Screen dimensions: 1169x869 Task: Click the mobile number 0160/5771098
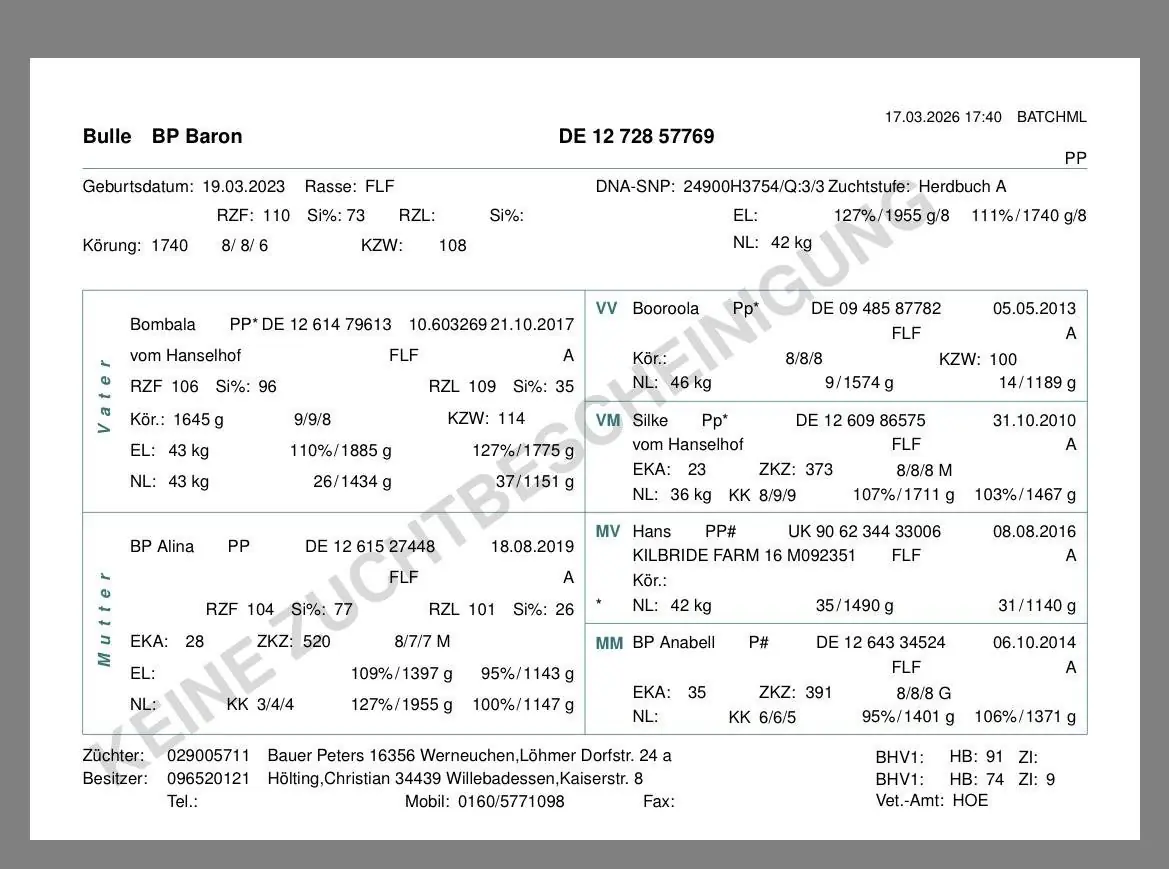click(511, 801)
